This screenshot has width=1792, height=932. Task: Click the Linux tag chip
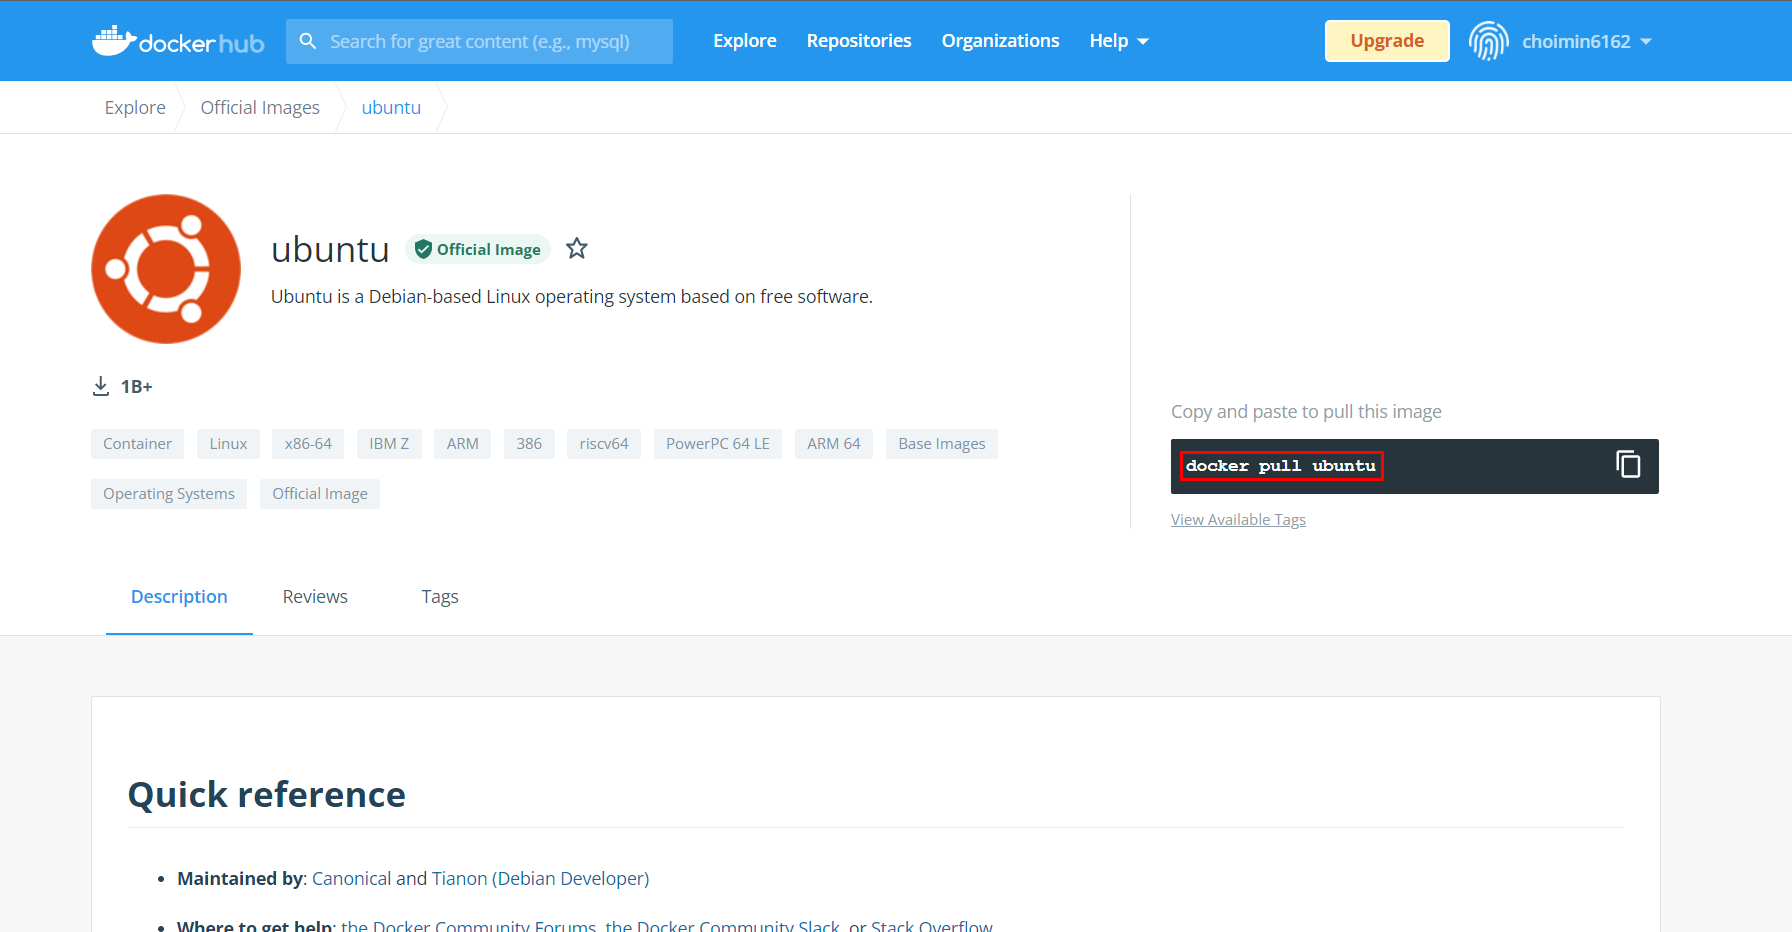coord(228,444)
